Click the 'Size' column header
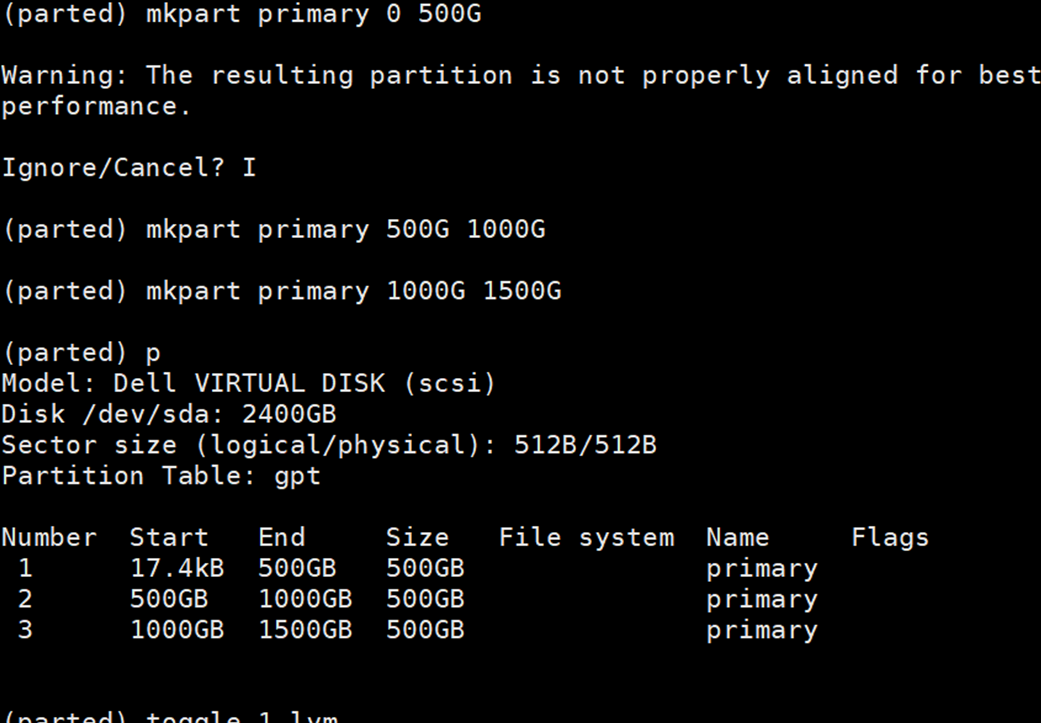Image resolution: width=1041 pixels, height=723 pixels. (417, 537)
